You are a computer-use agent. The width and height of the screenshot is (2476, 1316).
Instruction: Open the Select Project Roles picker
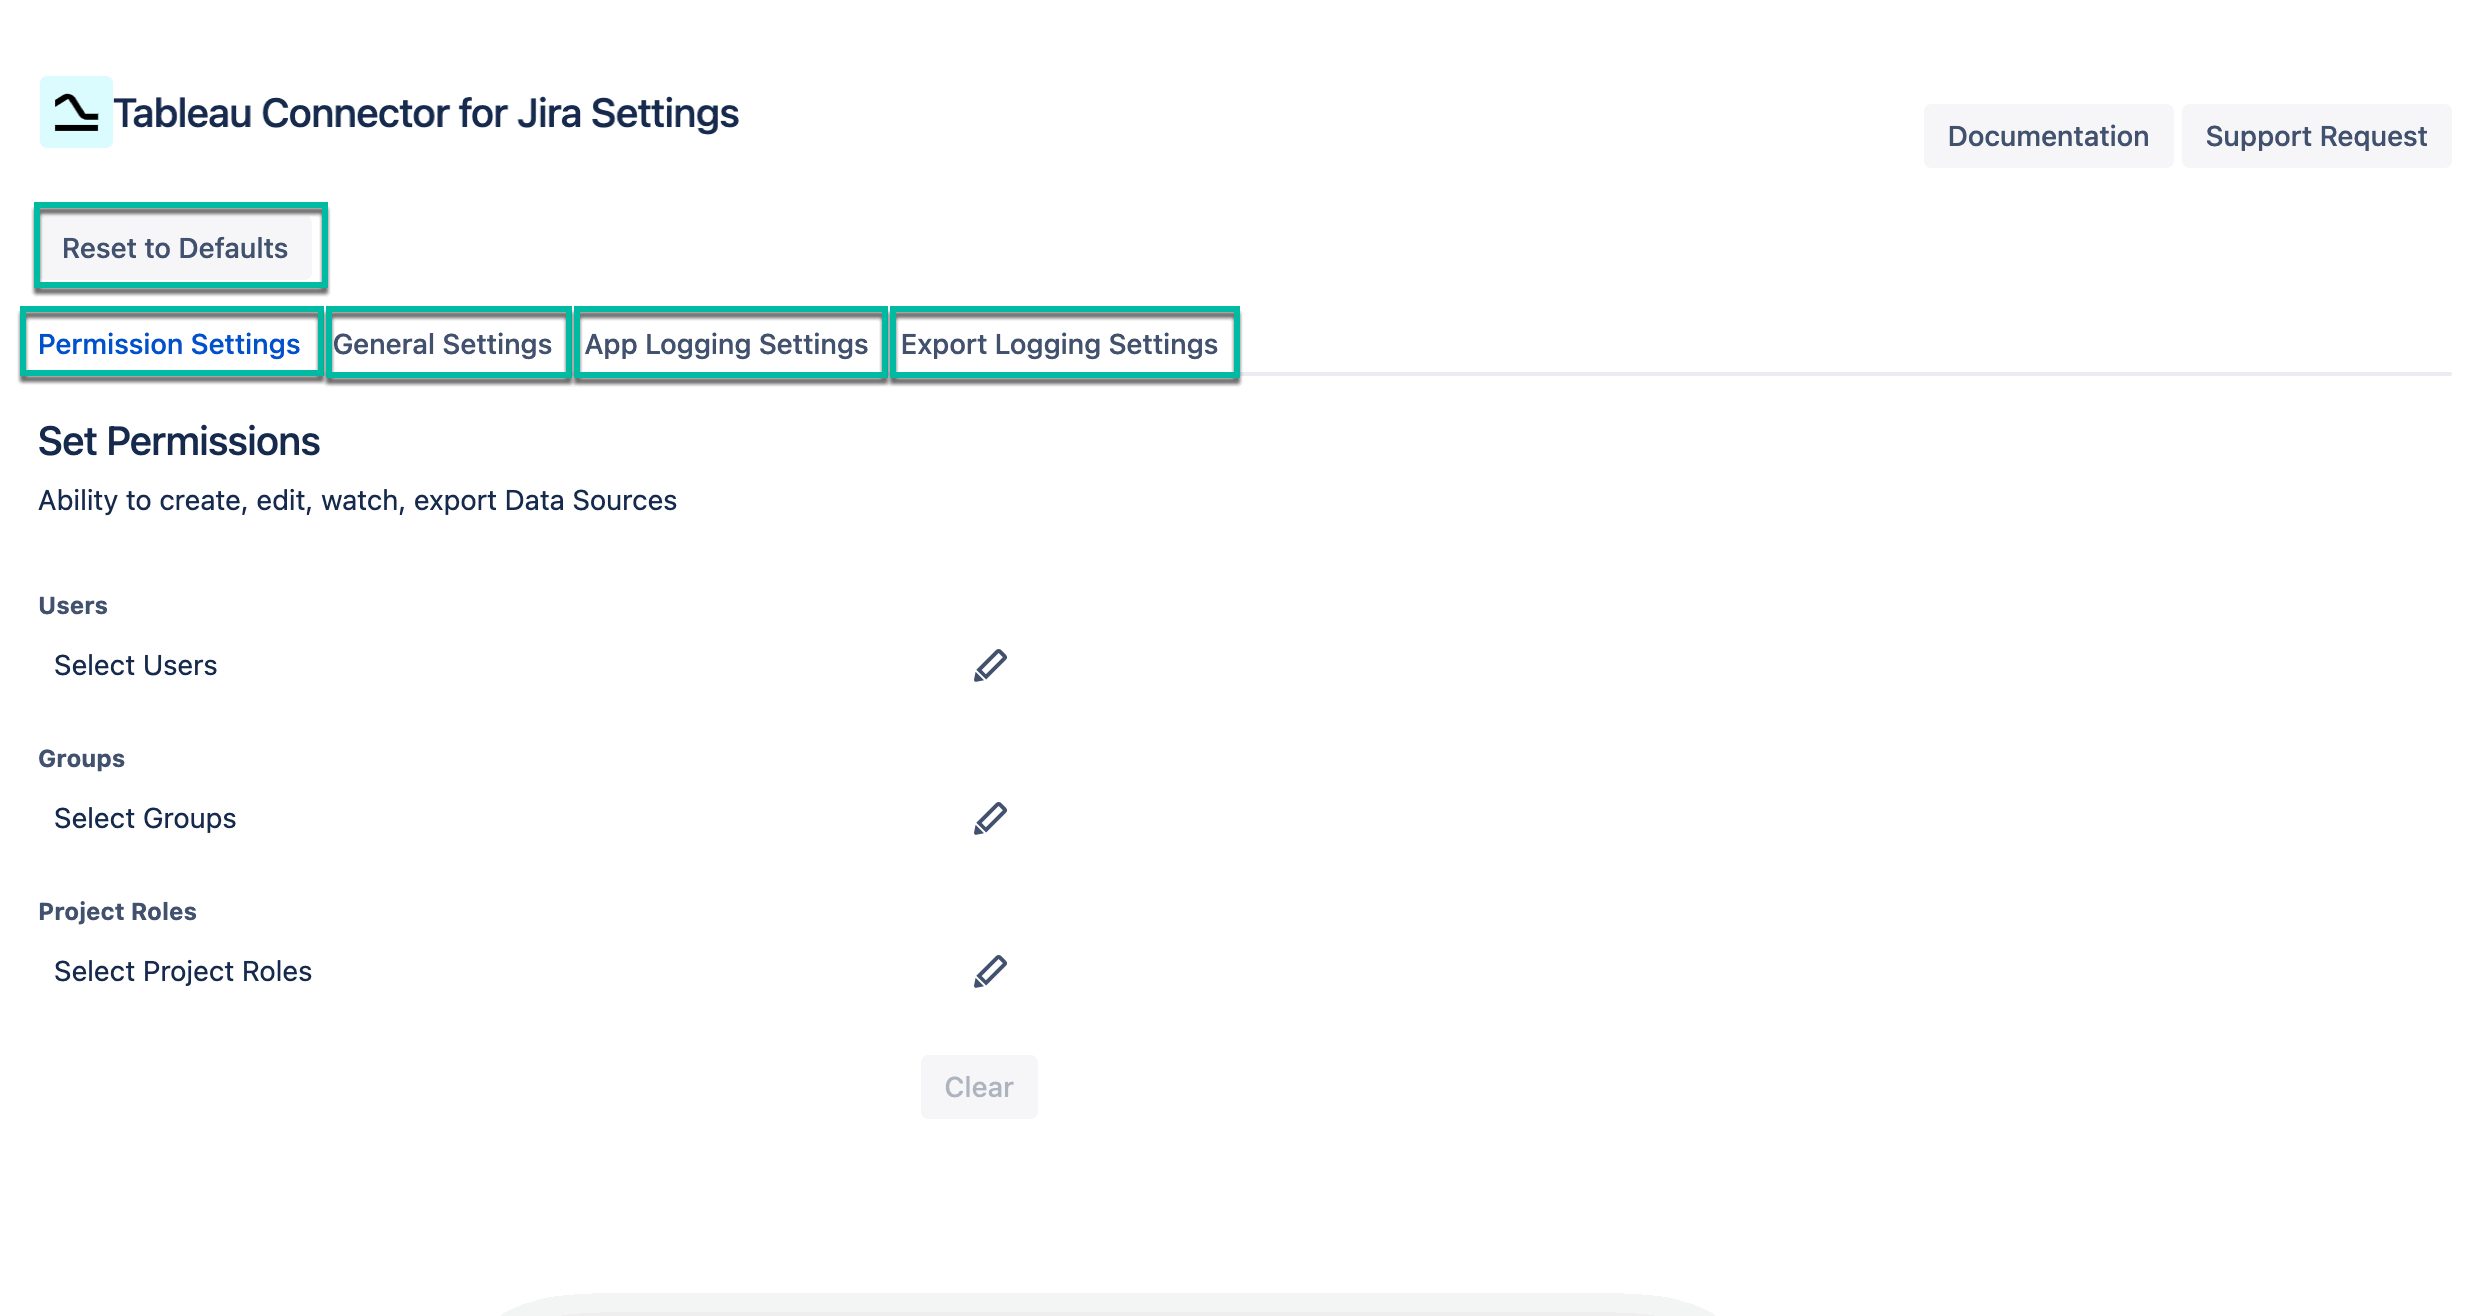coord(182,970)
